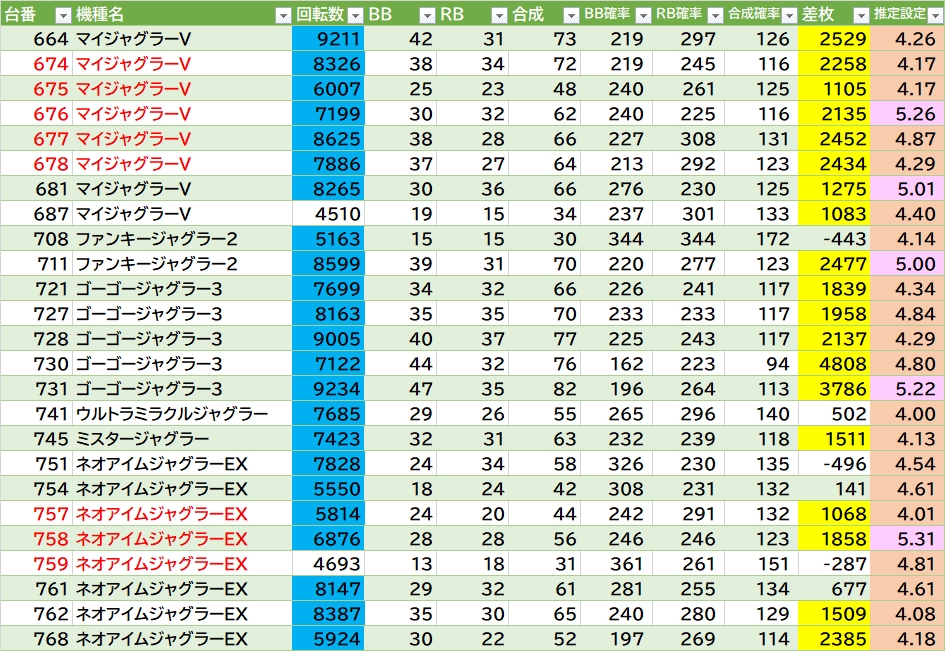Select rotation count cell 8387
The height and width of the screenshot is (651, 945).
pos(328,614)
